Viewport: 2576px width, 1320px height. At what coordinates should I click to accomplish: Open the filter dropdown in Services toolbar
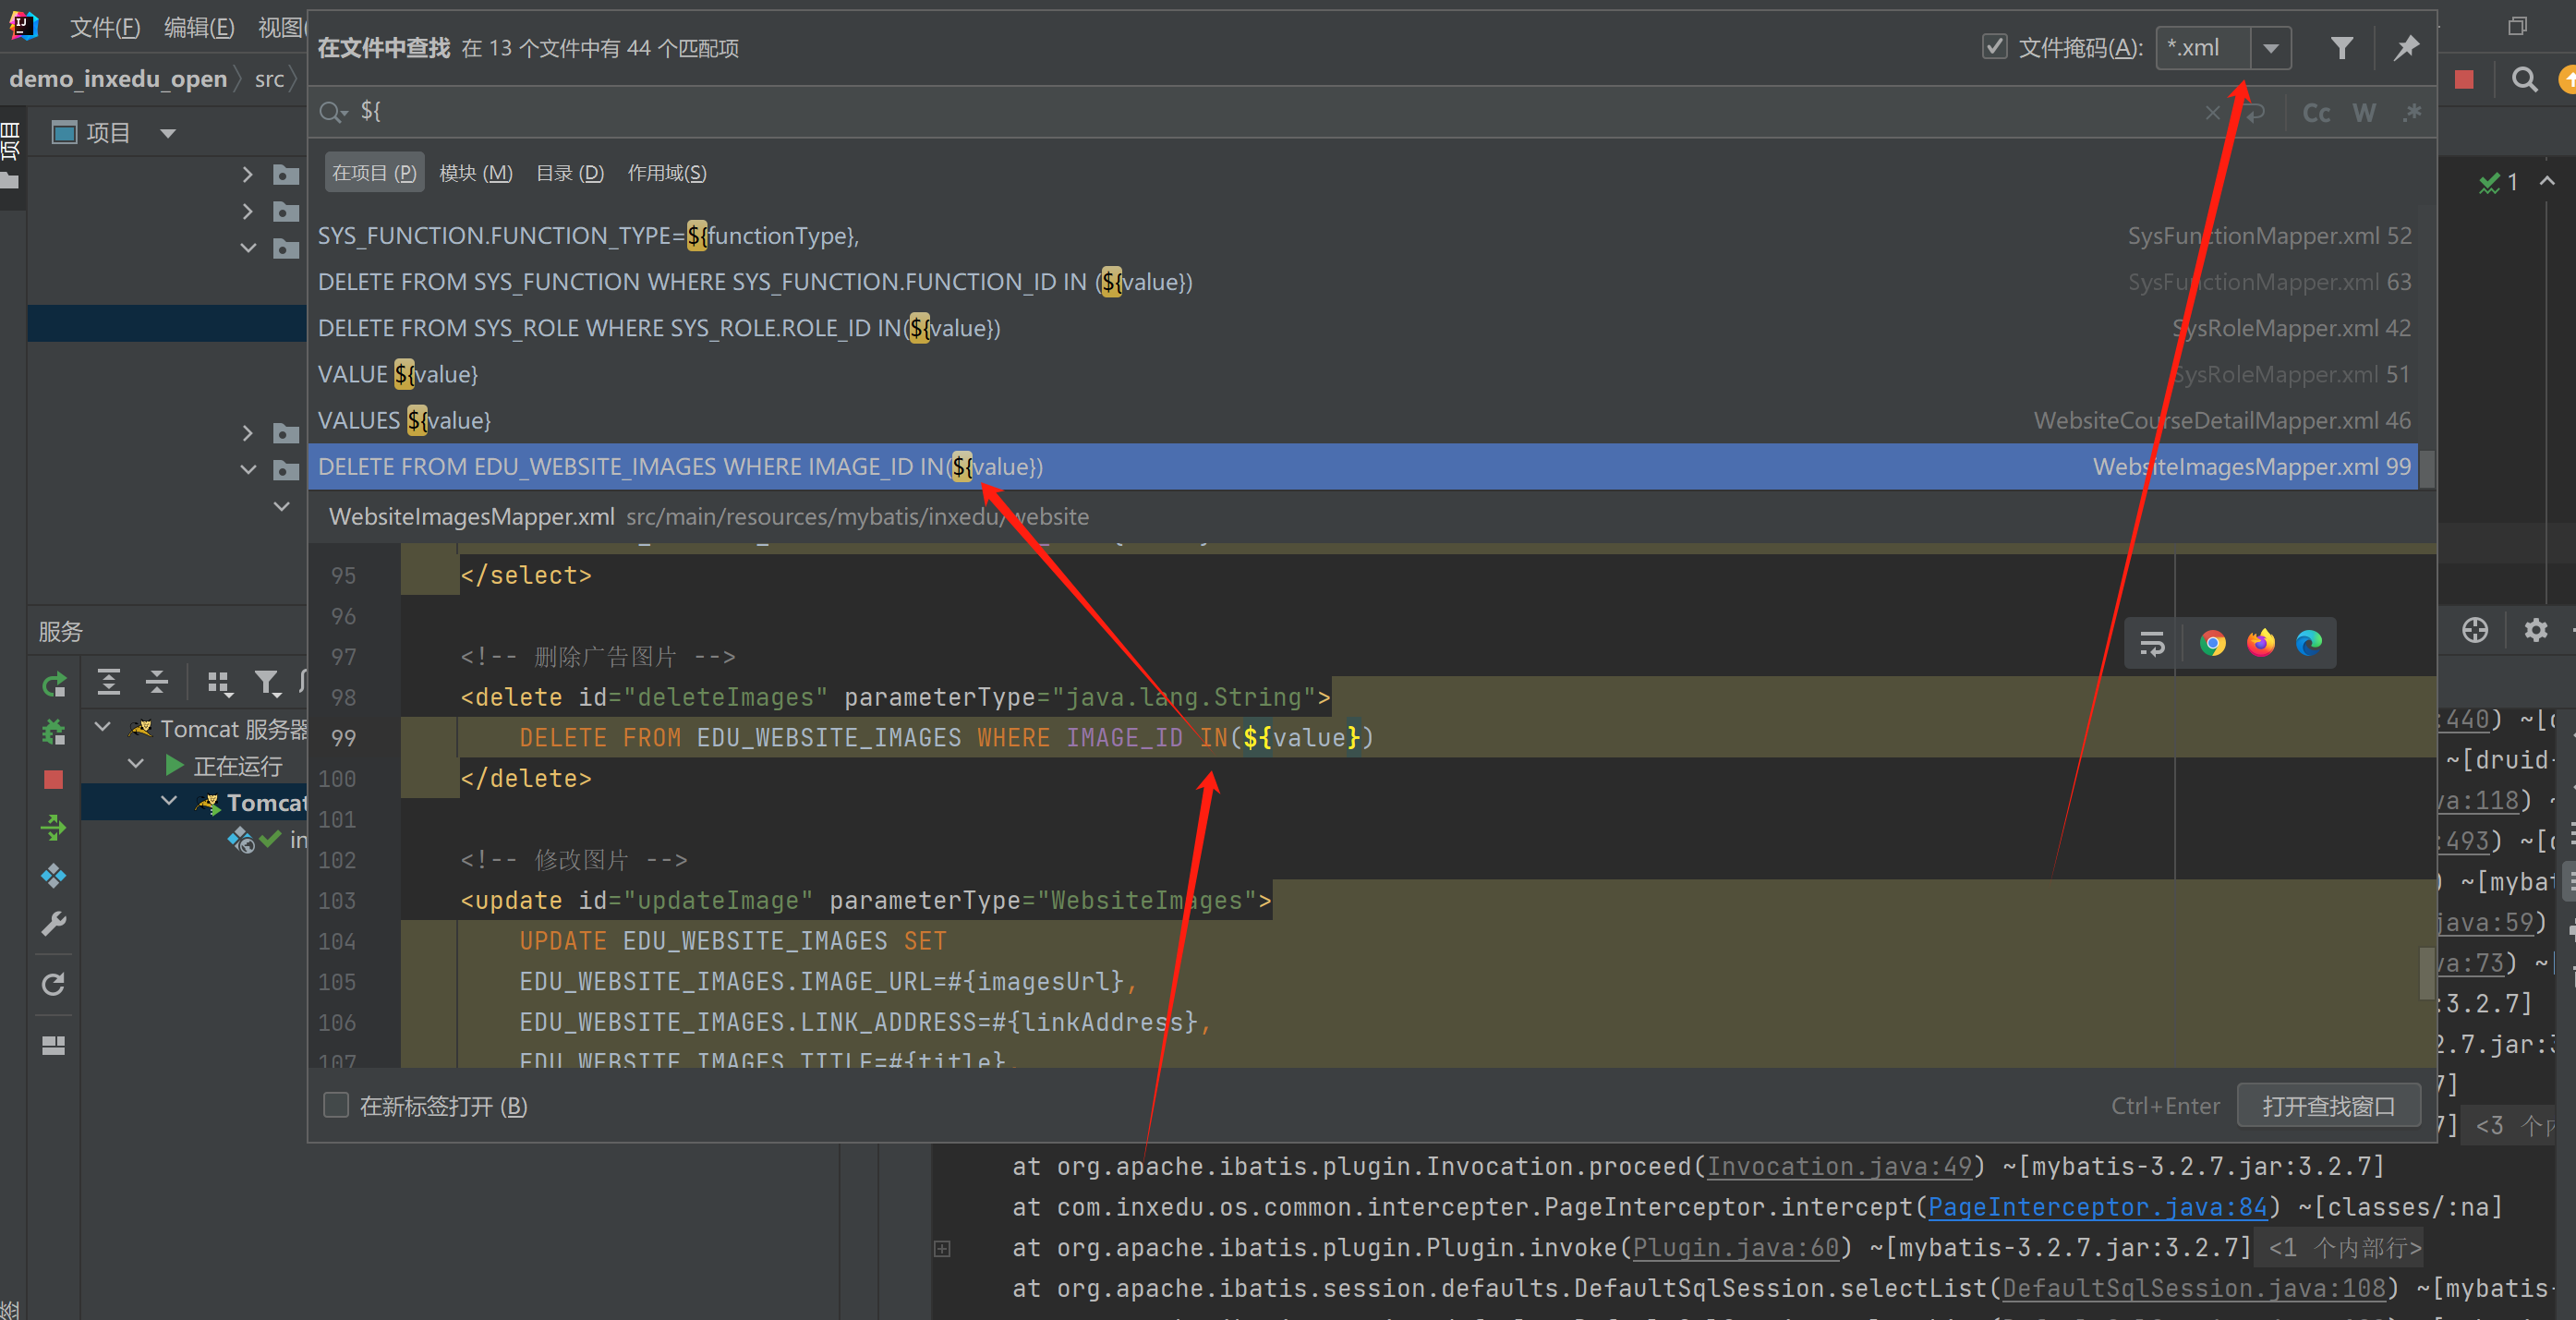267,683
